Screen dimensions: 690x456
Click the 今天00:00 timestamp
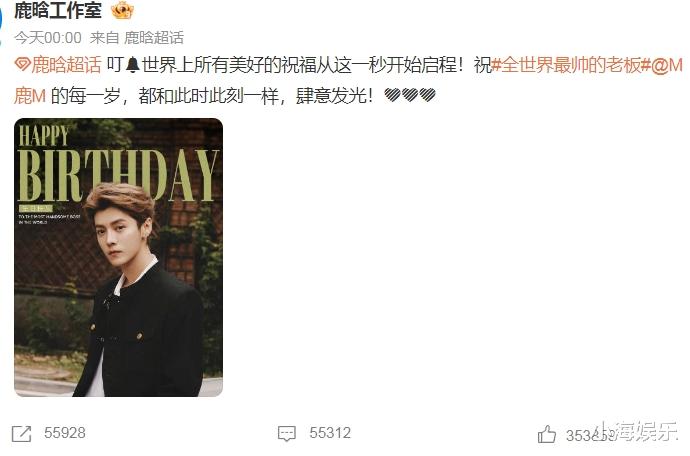point(48,38)
